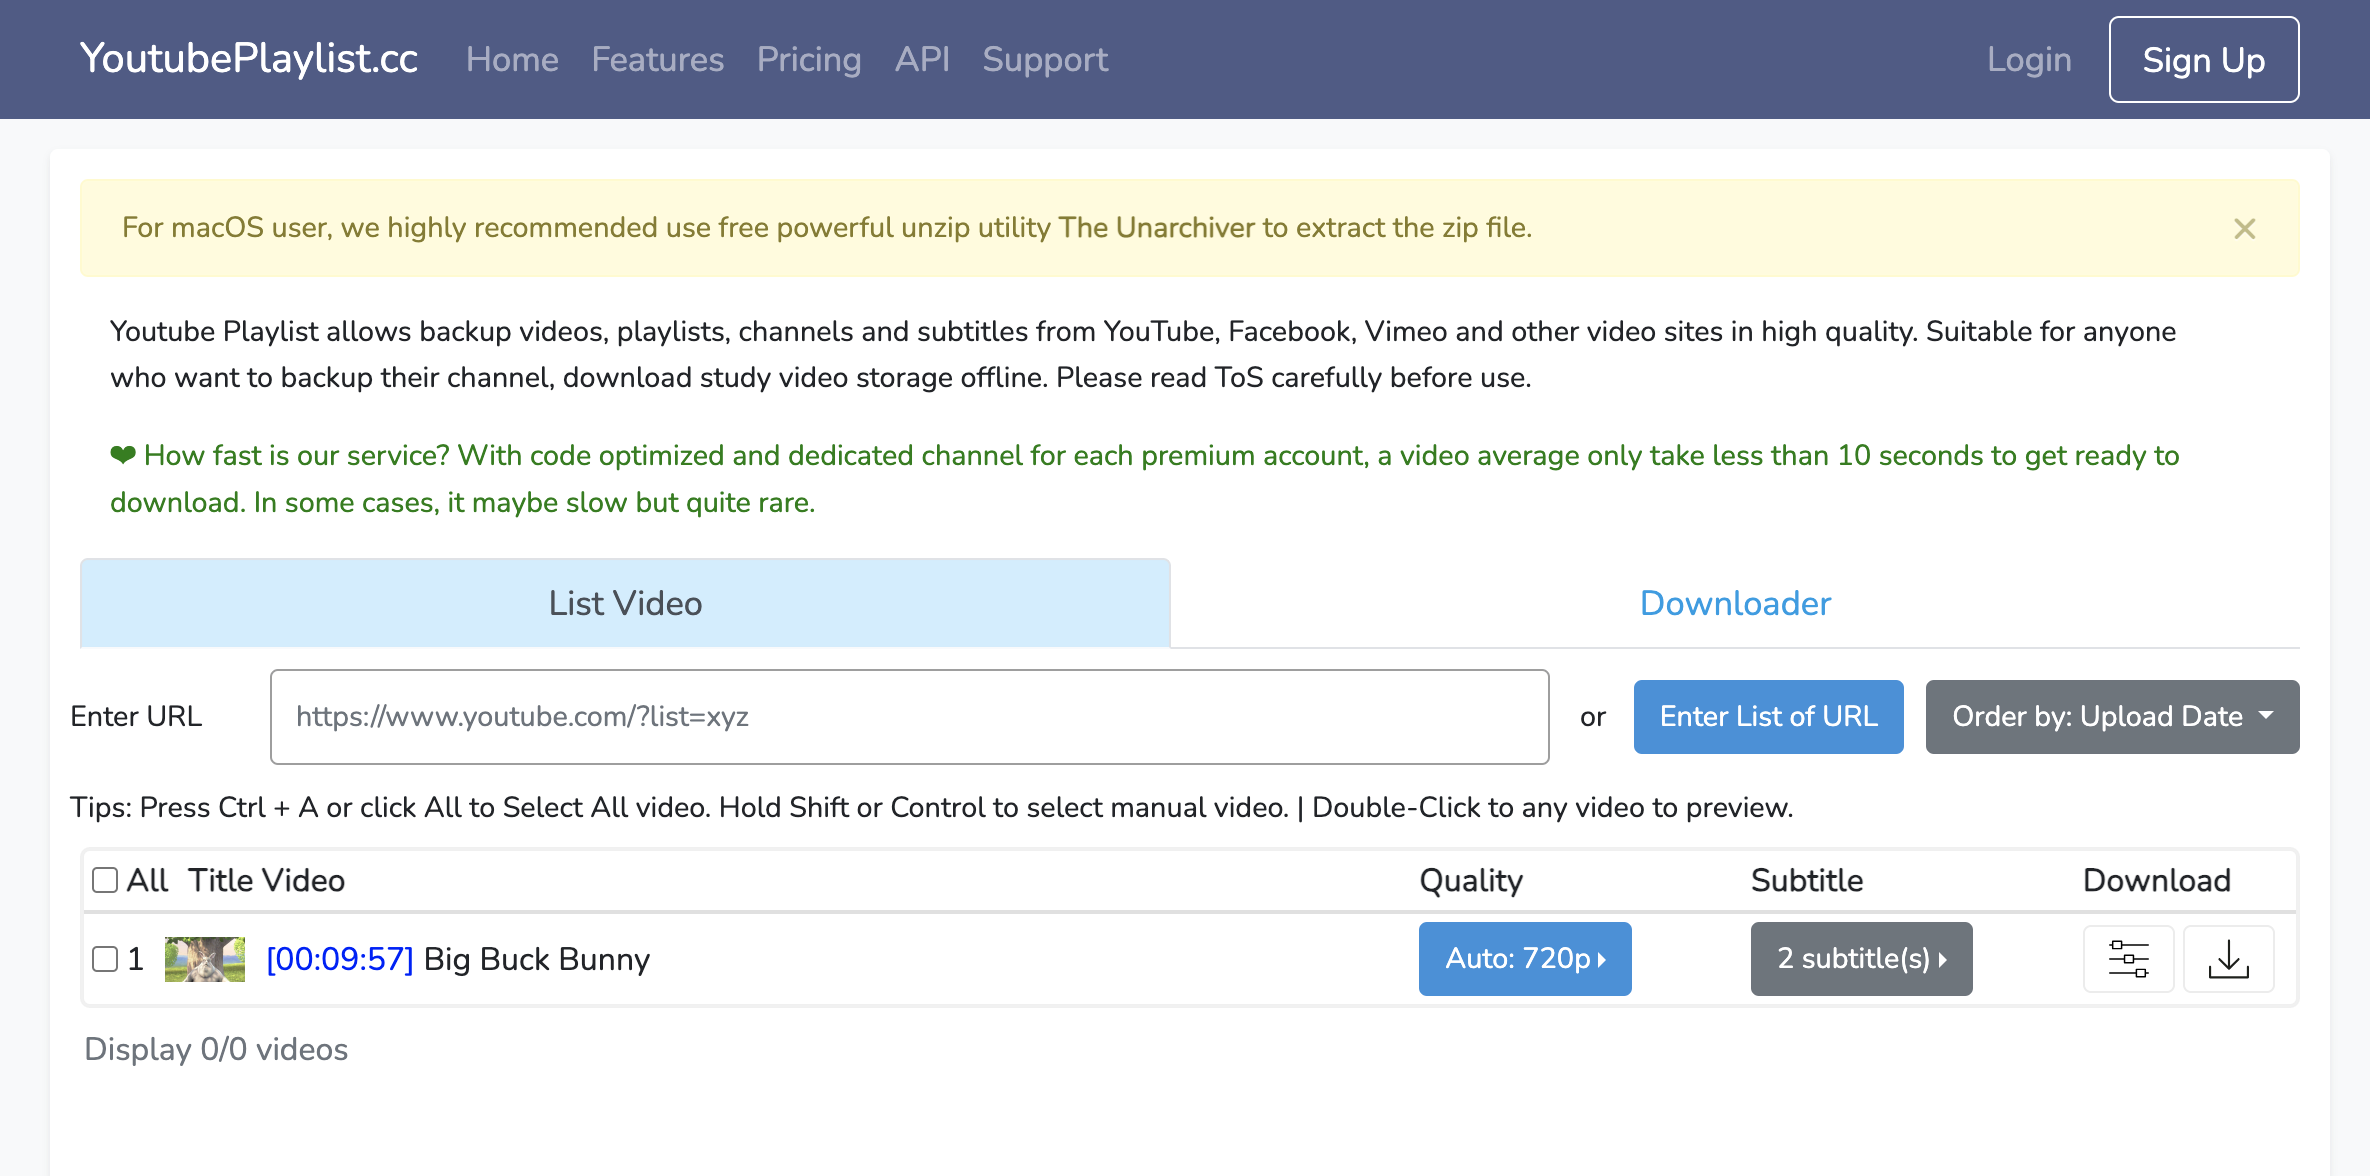Open the Pricing page
The image size is (2370, 1176).
click(x=809, y=59)
